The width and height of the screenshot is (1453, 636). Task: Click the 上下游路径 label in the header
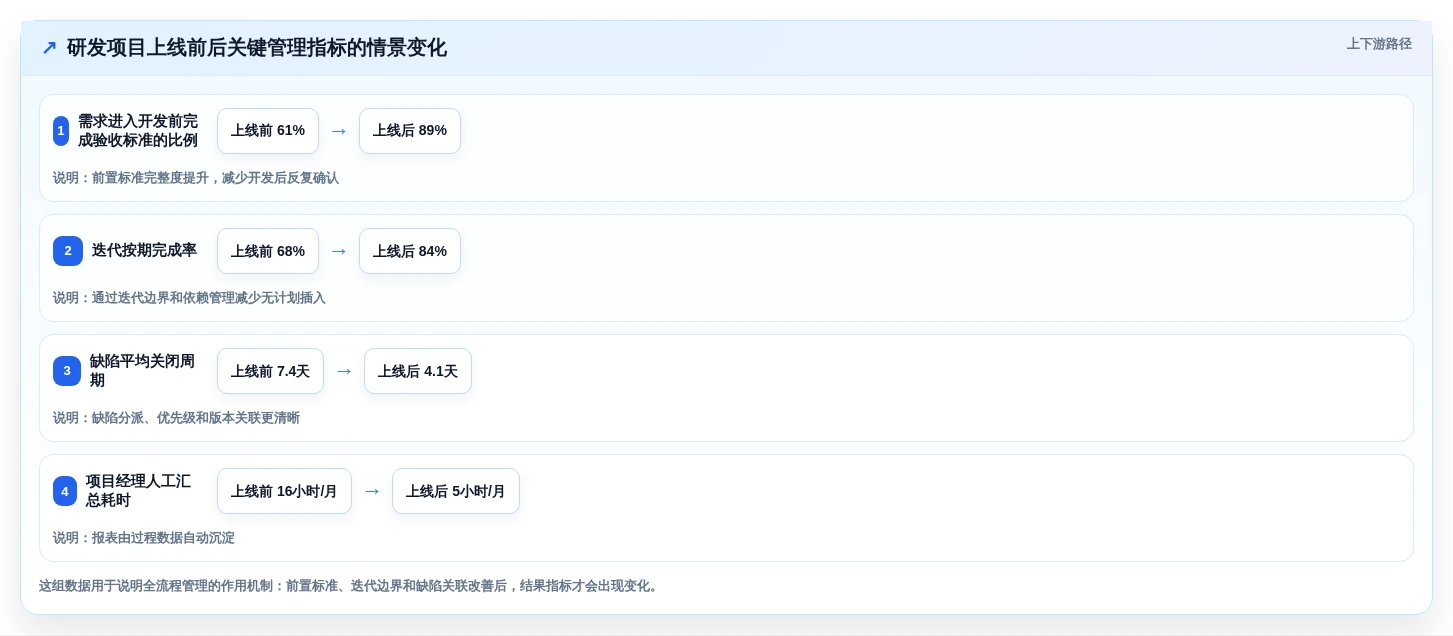1379,44
